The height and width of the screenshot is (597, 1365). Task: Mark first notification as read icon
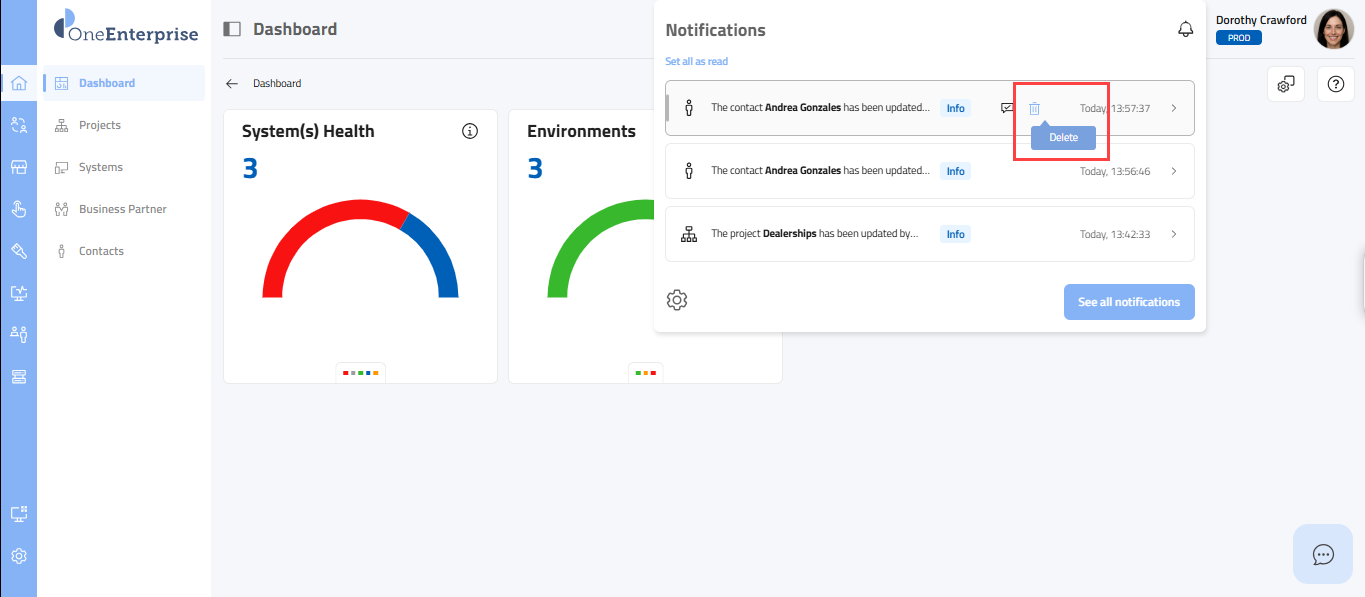tap(1007, 108)
